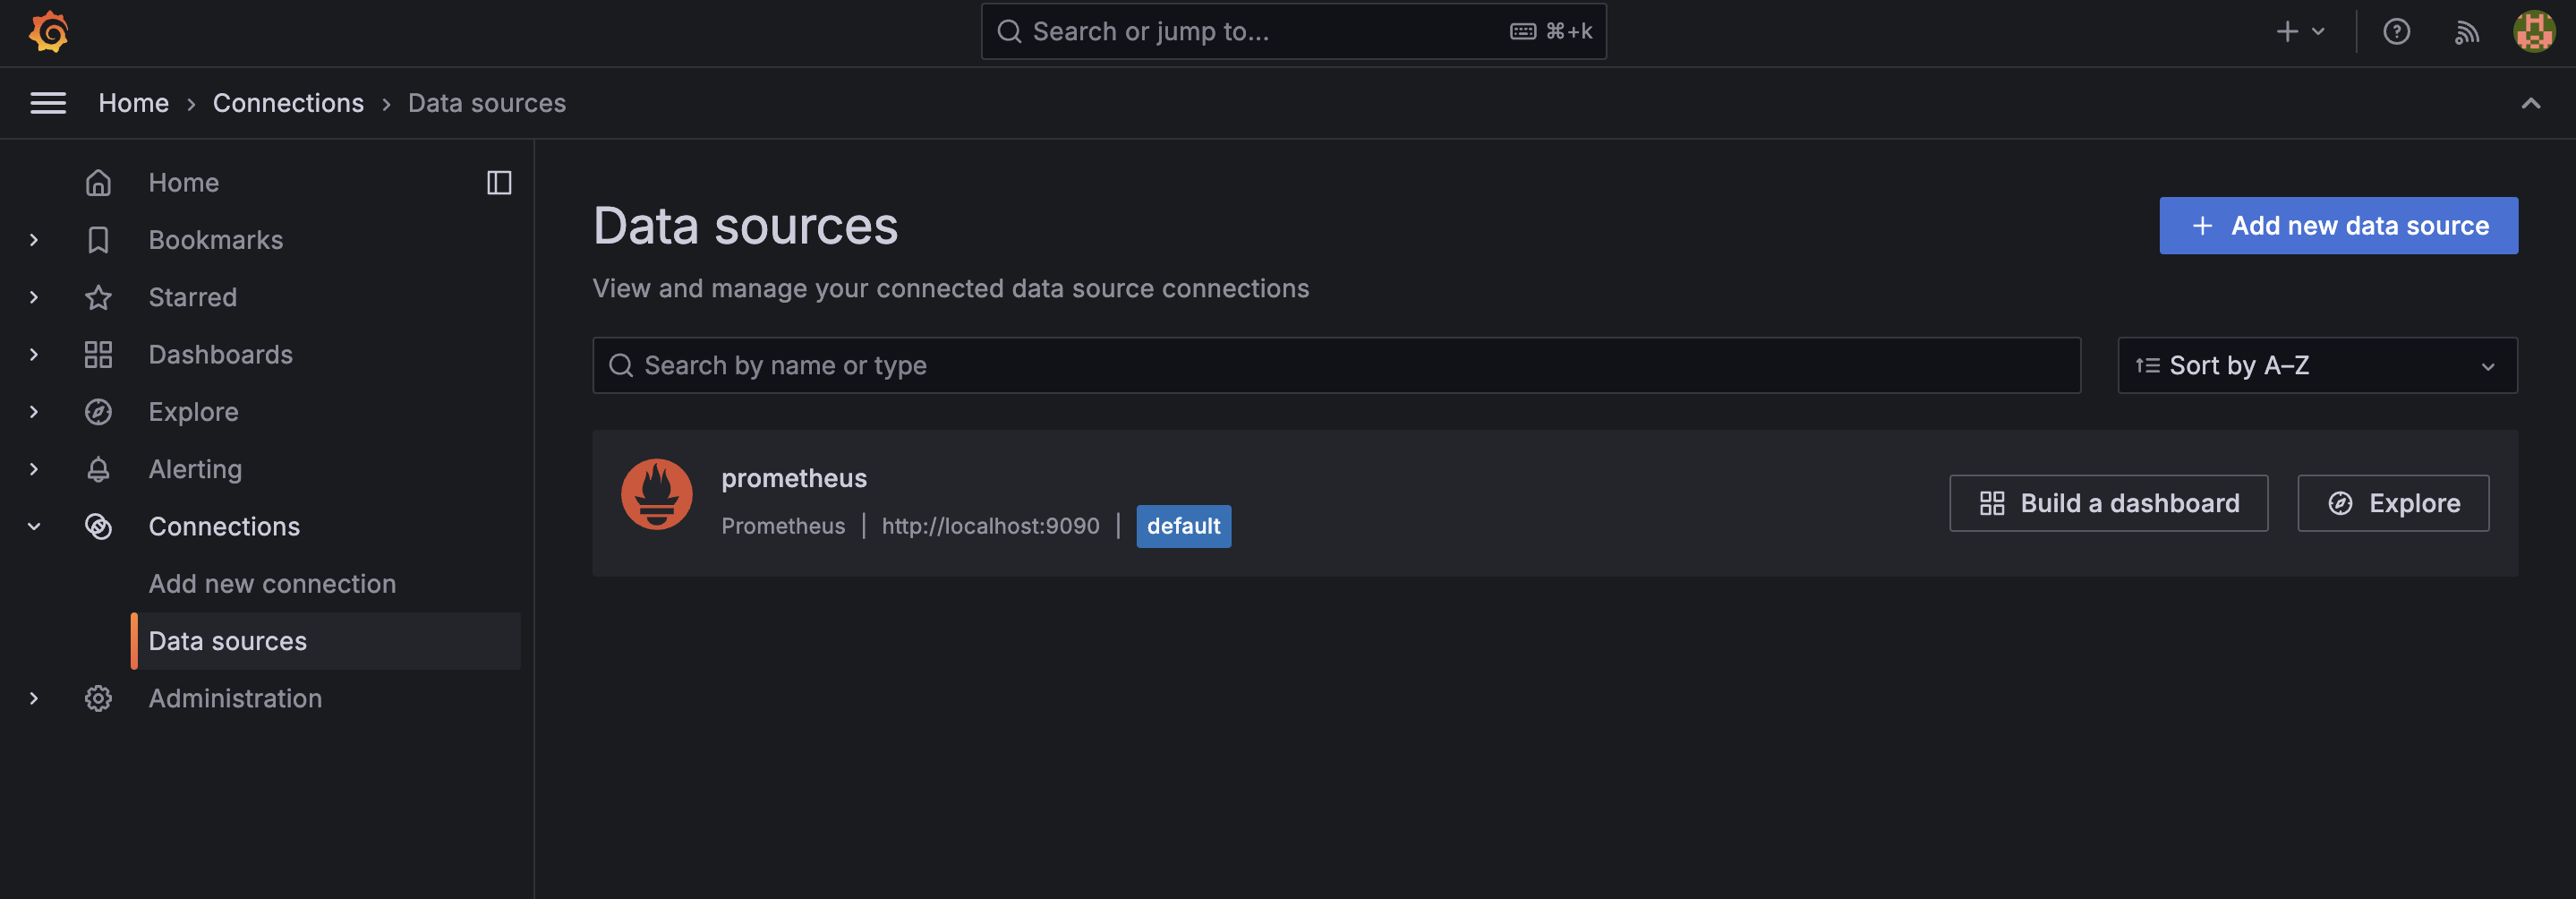The image size is (2576, 899).
Task: Click the http://localhost:9090 URL text
Action: coord(990,526)
